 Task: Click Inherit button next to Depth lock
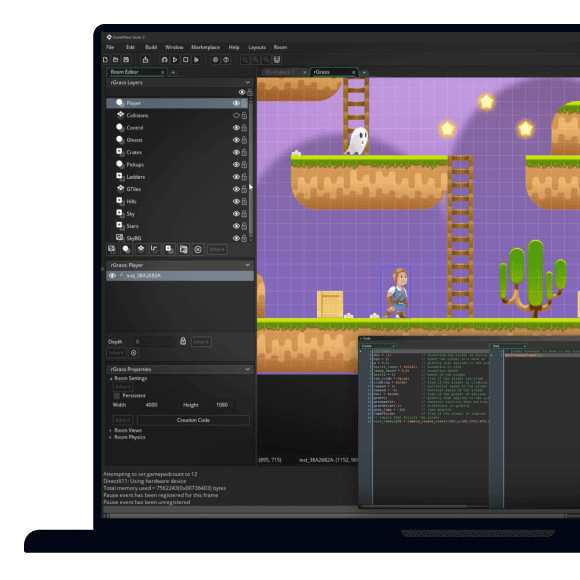[x=201, y=342]
